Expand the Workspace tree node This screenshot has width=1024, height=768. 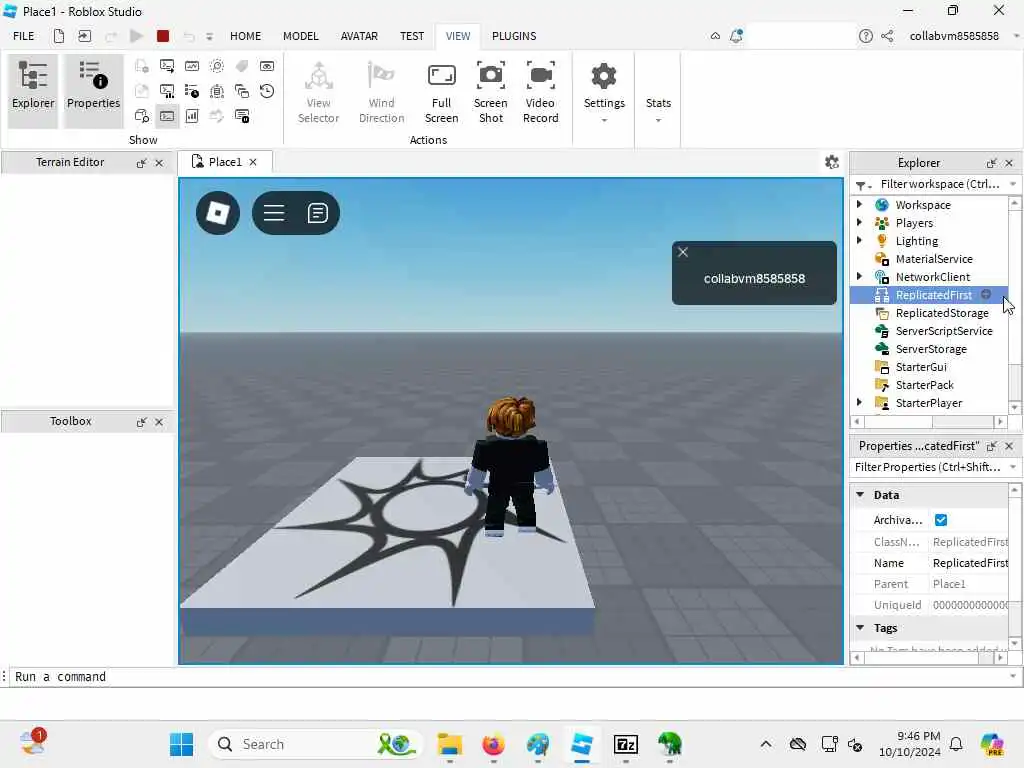(x=859, y=204)
